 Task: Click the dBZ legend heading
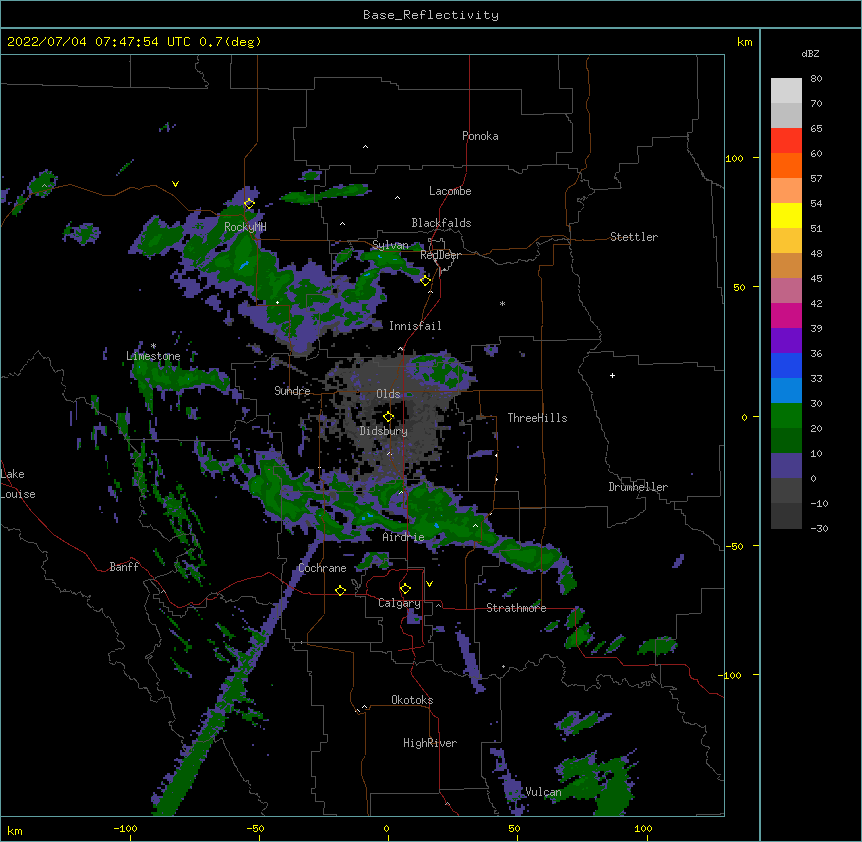point(810,53)
